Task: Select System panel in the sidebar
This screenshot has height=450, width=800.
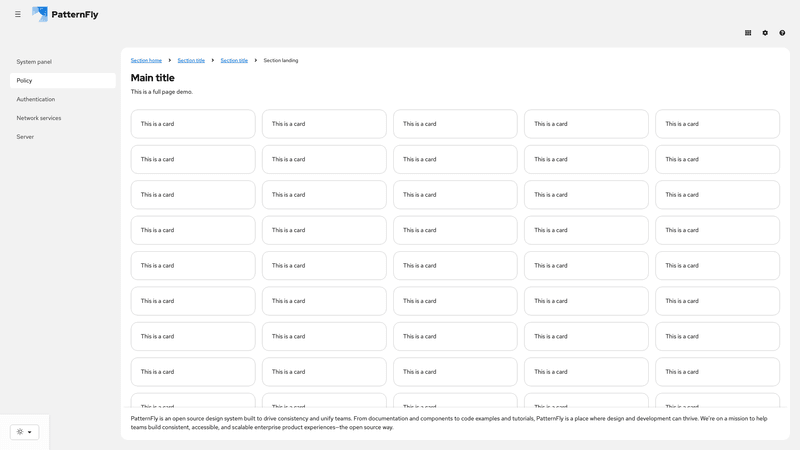Action: (x=63, y=62)
